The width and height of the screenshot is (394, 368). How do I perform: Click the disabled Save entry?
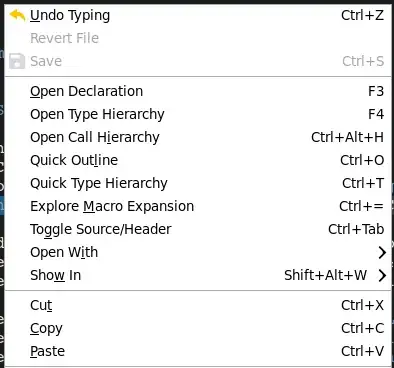[198, 61]
